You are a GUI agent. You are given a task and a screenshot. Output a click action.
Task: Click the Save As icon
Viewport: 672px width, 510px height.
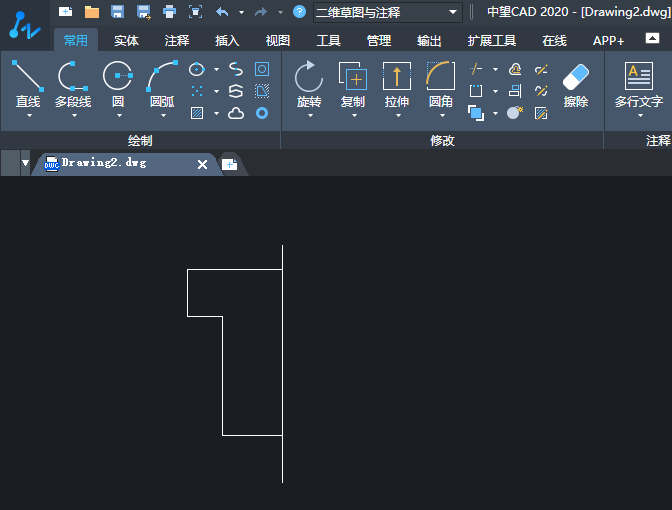point(144,12)
